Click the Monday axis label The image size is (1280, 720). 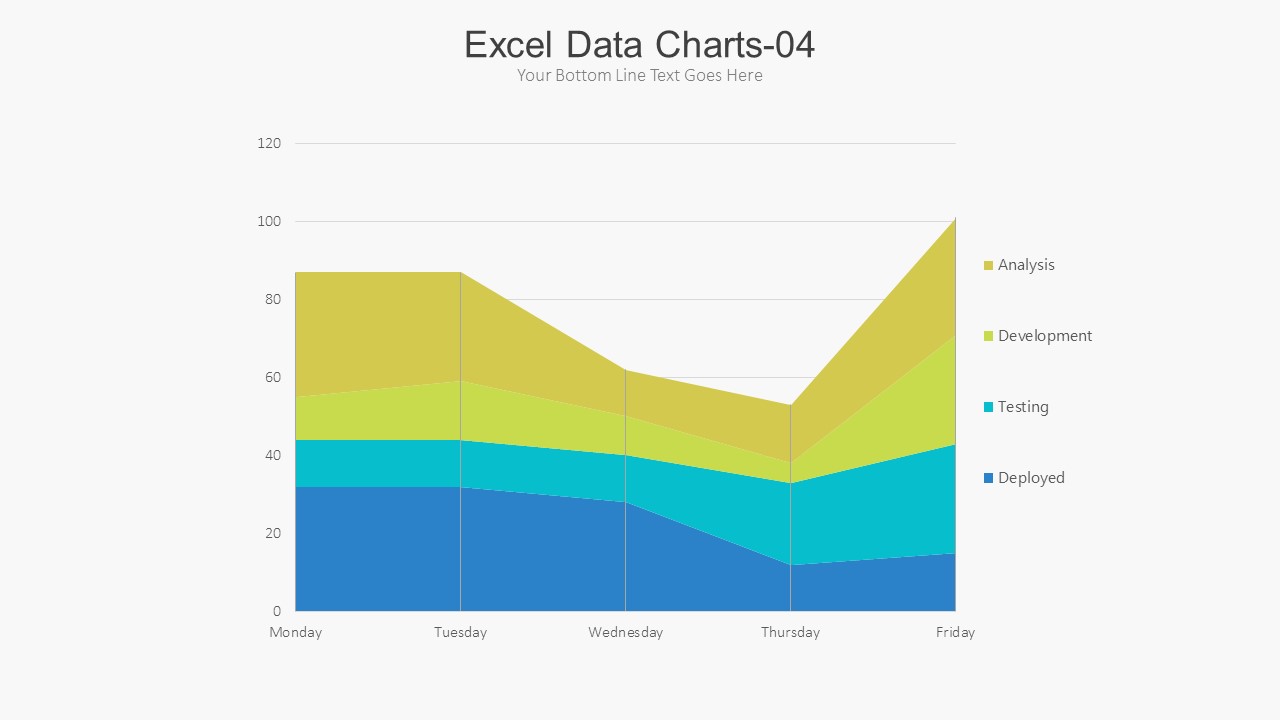[x=296, y=632]
